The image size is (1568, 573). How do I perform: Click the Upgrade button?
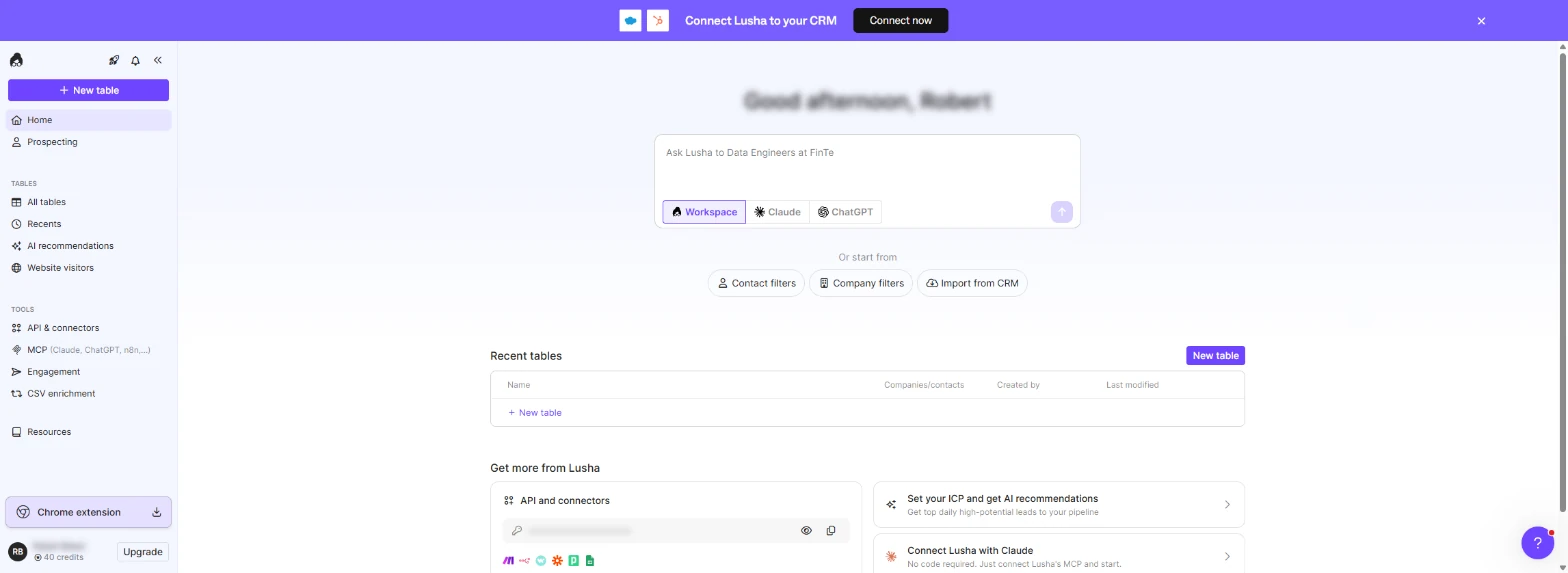point(143,552)
